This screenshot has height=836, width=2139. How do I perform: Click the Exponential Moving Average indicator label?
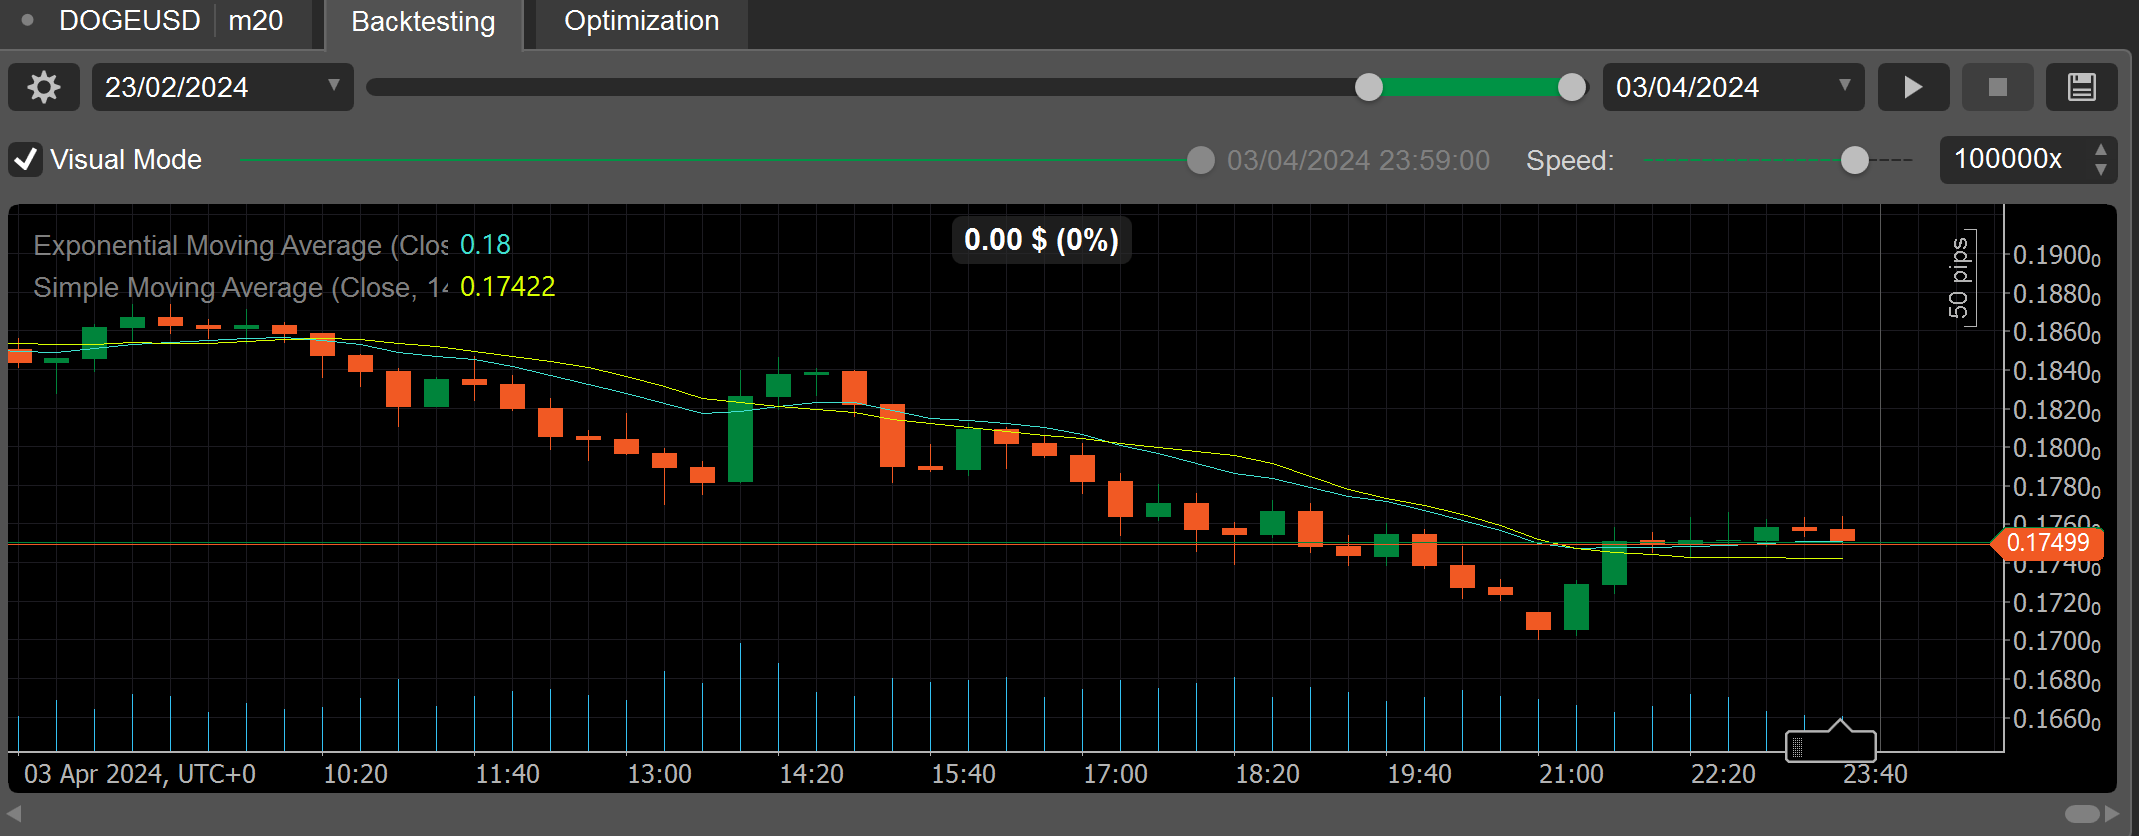pyautogui.click(x=240, y=246)
